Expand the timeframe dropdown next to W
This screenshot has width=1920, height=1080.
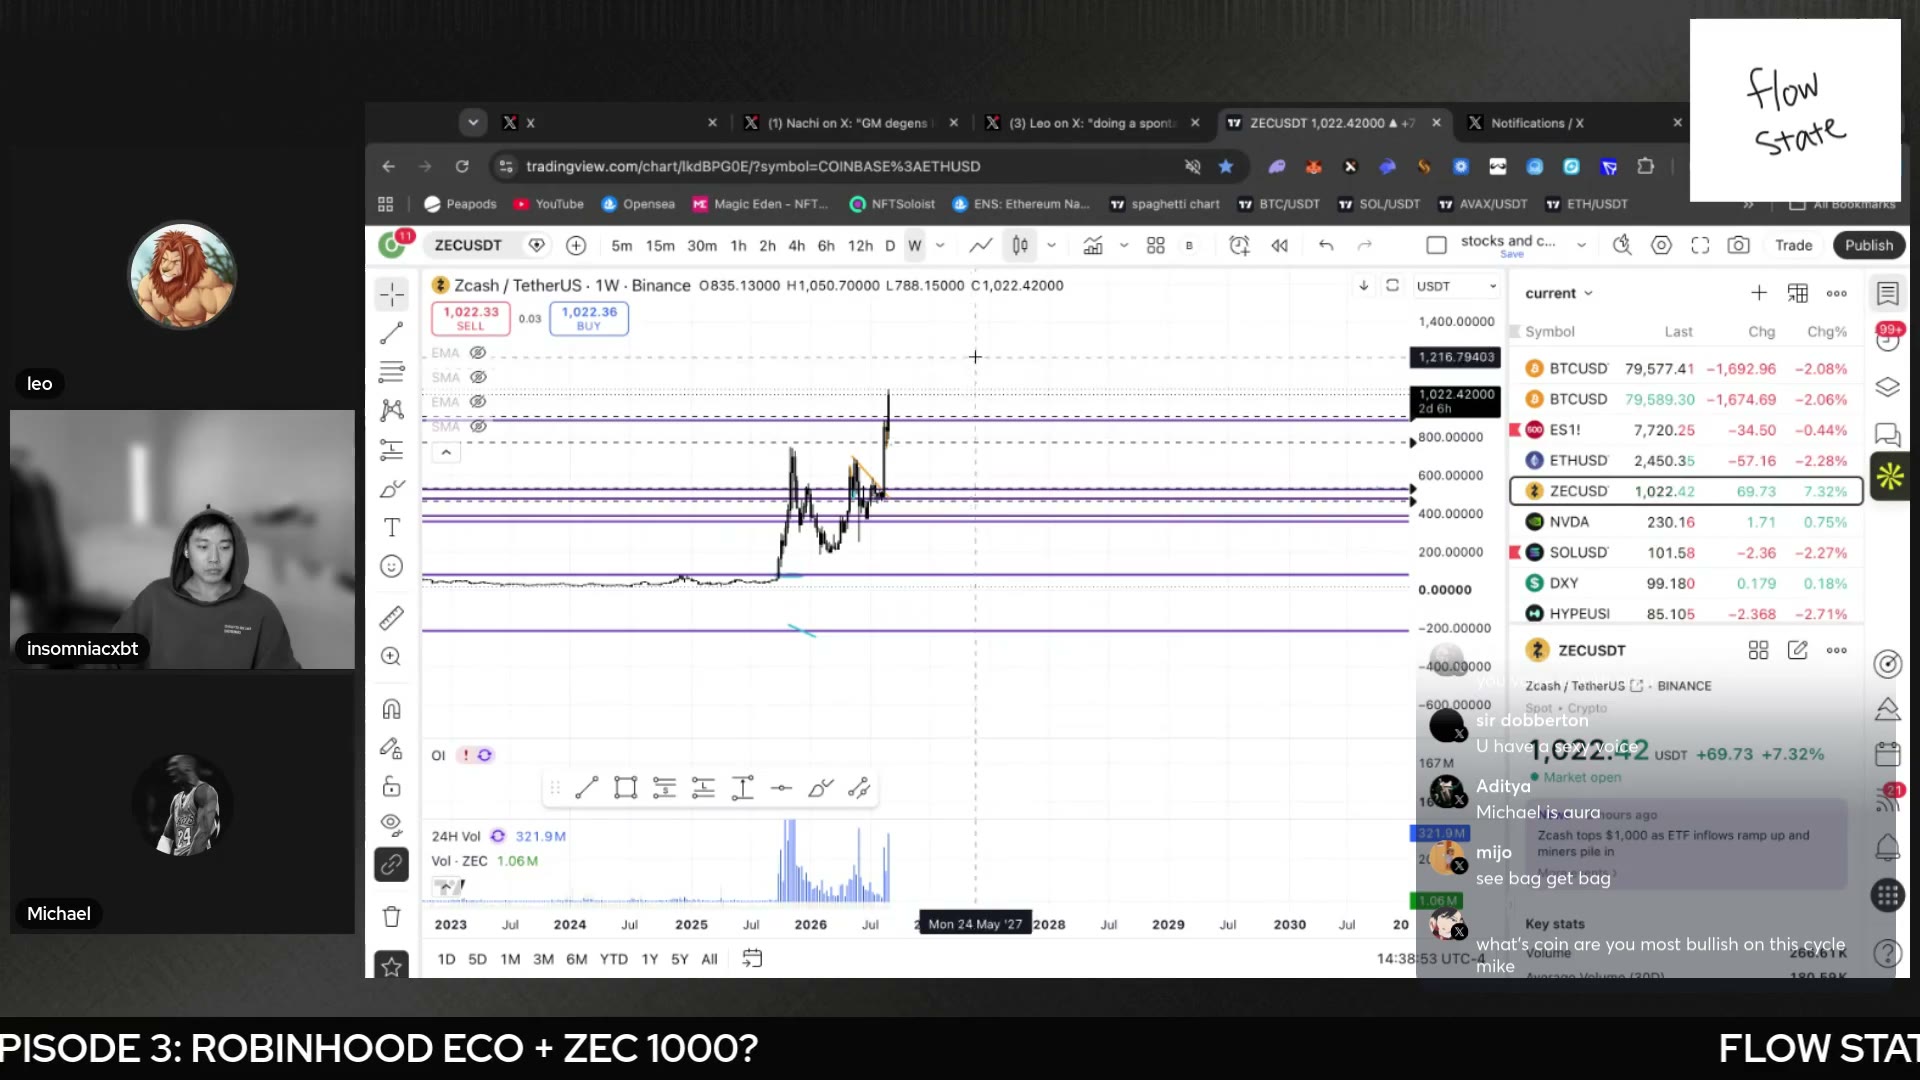(x=940, y=245)
